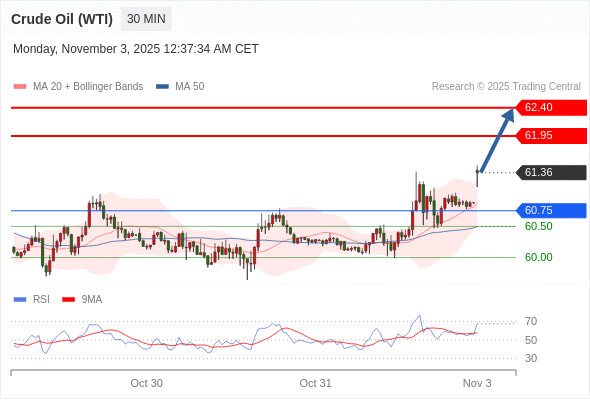The width and height of the screenshot is (590, 400).
Task: Click the 60.50 green support label
Action: point(539,227)
